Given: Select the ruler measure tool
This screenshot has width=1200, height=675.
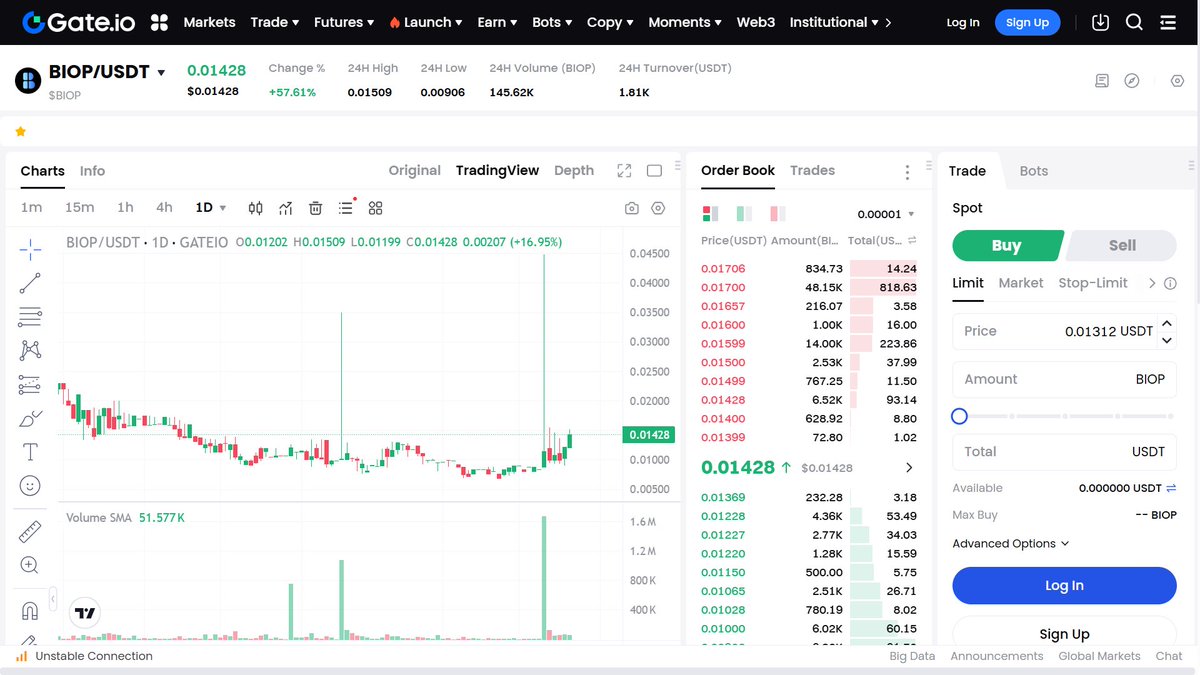Looking at the screenshot, I should click(30, 531).
